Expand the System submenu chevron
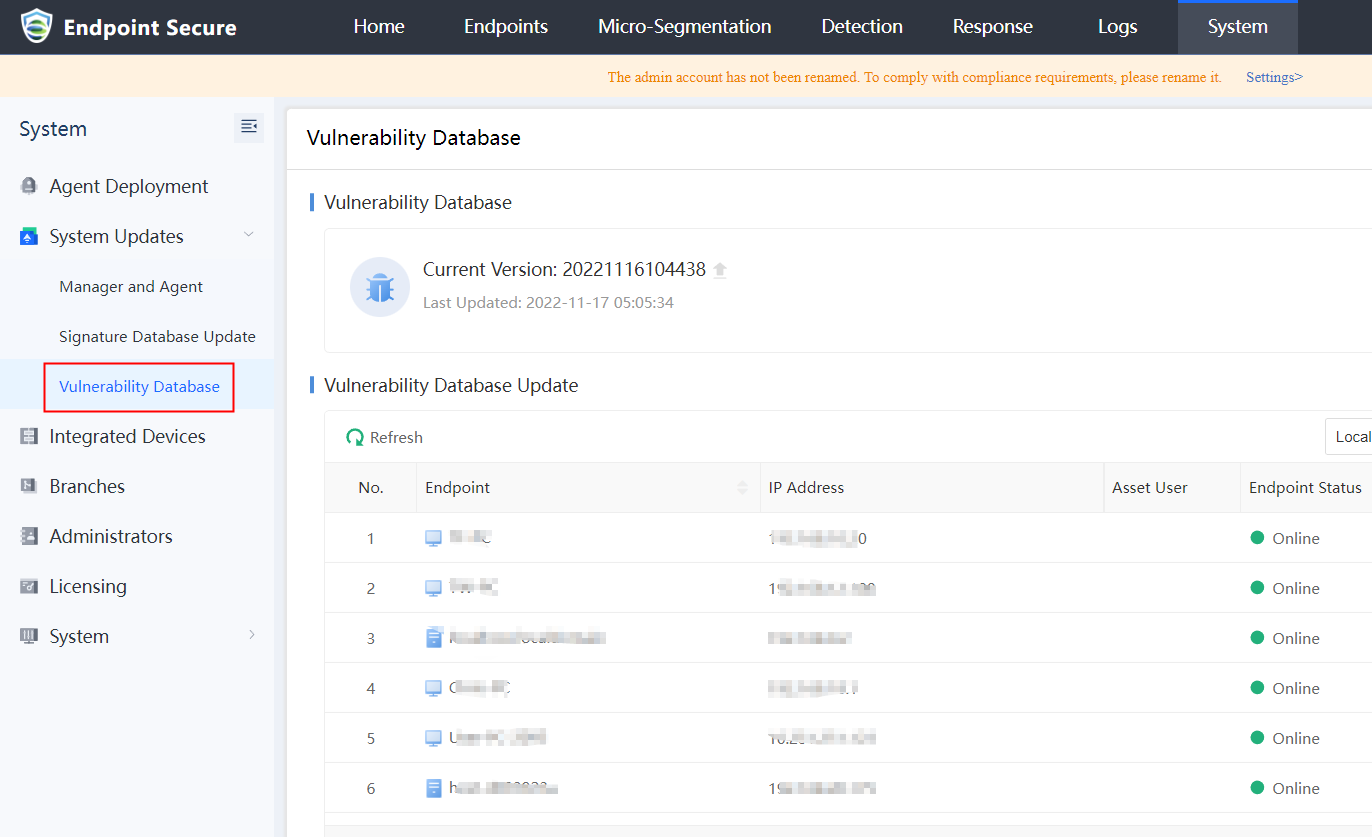 tap(251, 635)
